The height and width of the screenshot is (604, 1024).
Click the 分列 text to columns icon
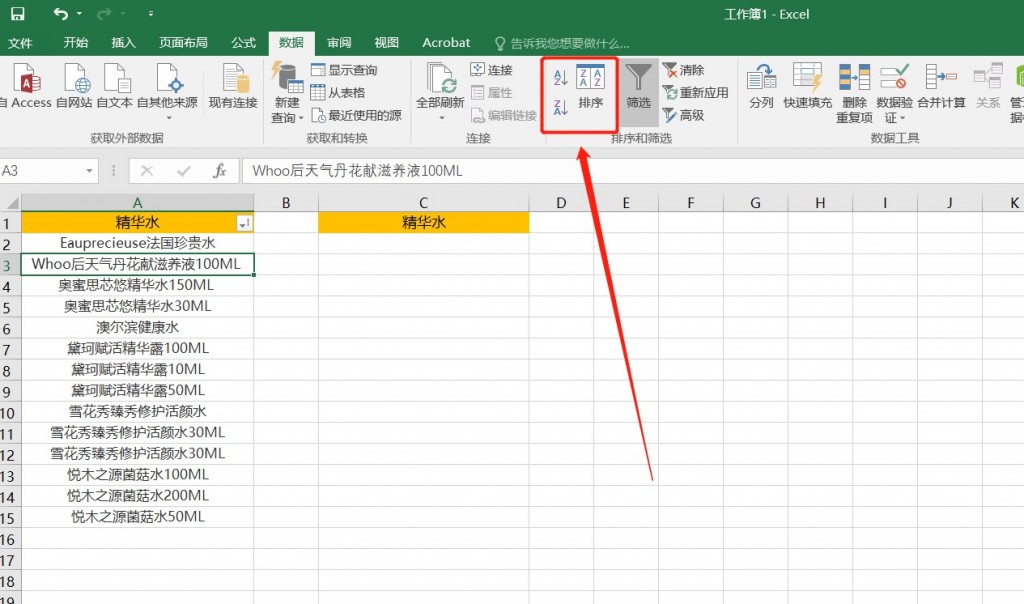tap(761, 86)
